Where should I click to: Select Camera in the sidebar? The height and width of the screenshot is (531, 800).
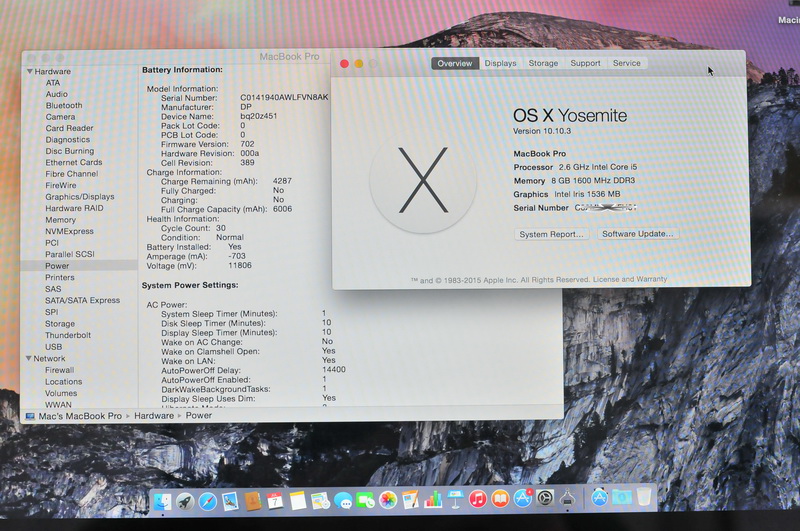click(x=60, y=117)
